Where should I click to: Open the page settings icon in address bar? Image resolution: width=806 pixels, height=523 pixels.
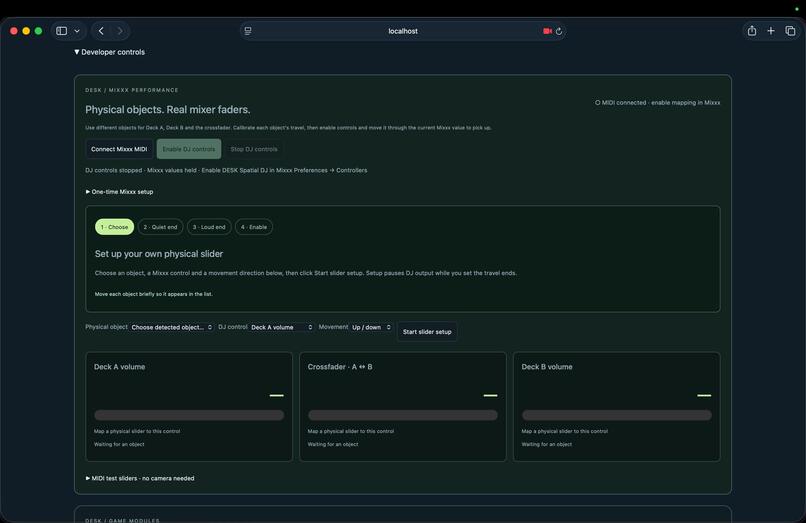coord(248,31)
